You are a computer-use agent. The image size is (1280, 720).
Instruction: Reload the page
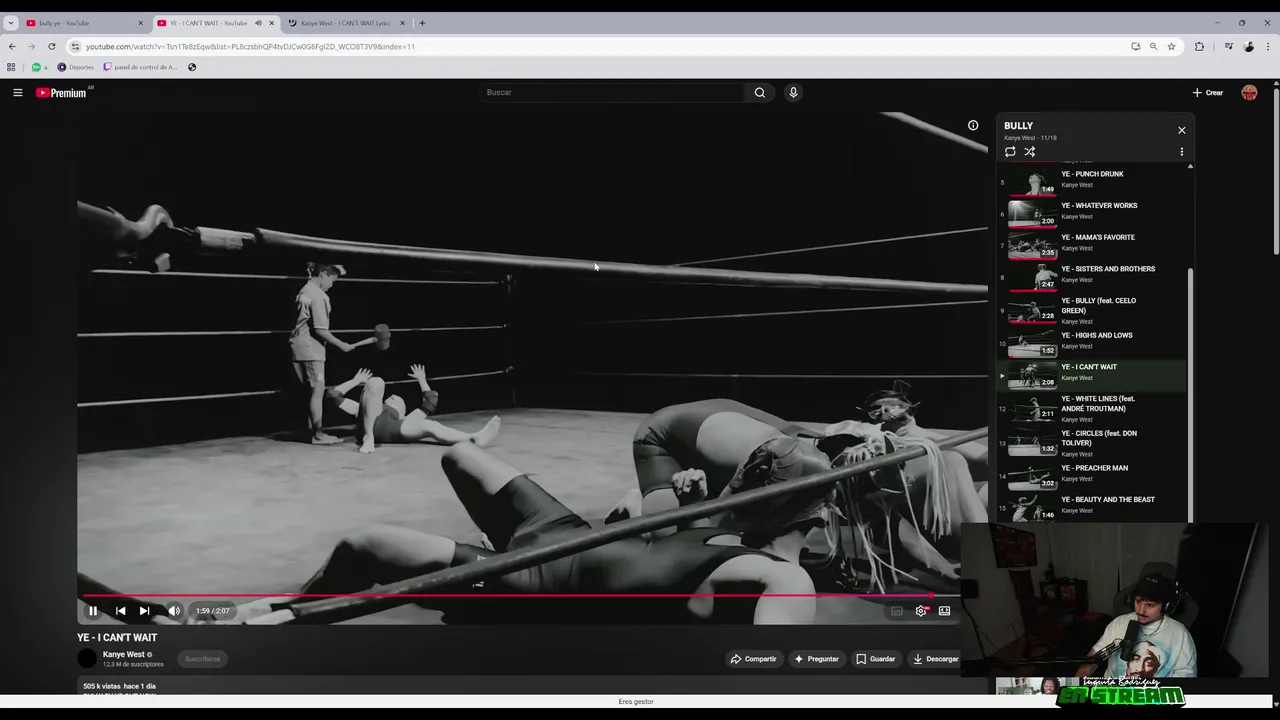52,46
